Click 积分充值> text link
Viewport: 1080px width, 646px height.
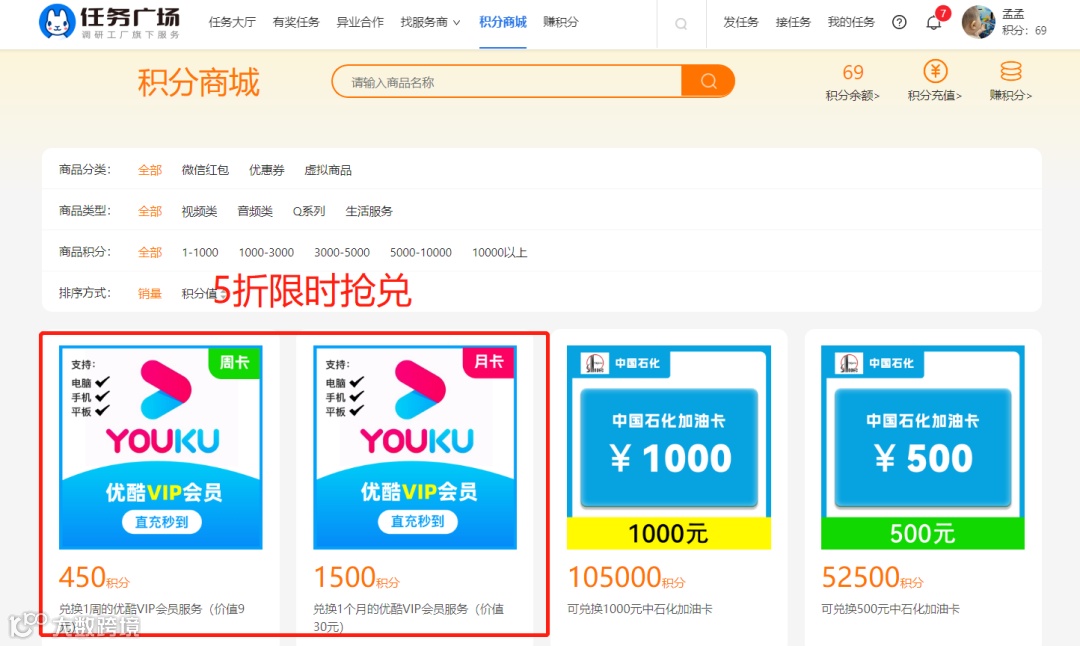(935, 96)
